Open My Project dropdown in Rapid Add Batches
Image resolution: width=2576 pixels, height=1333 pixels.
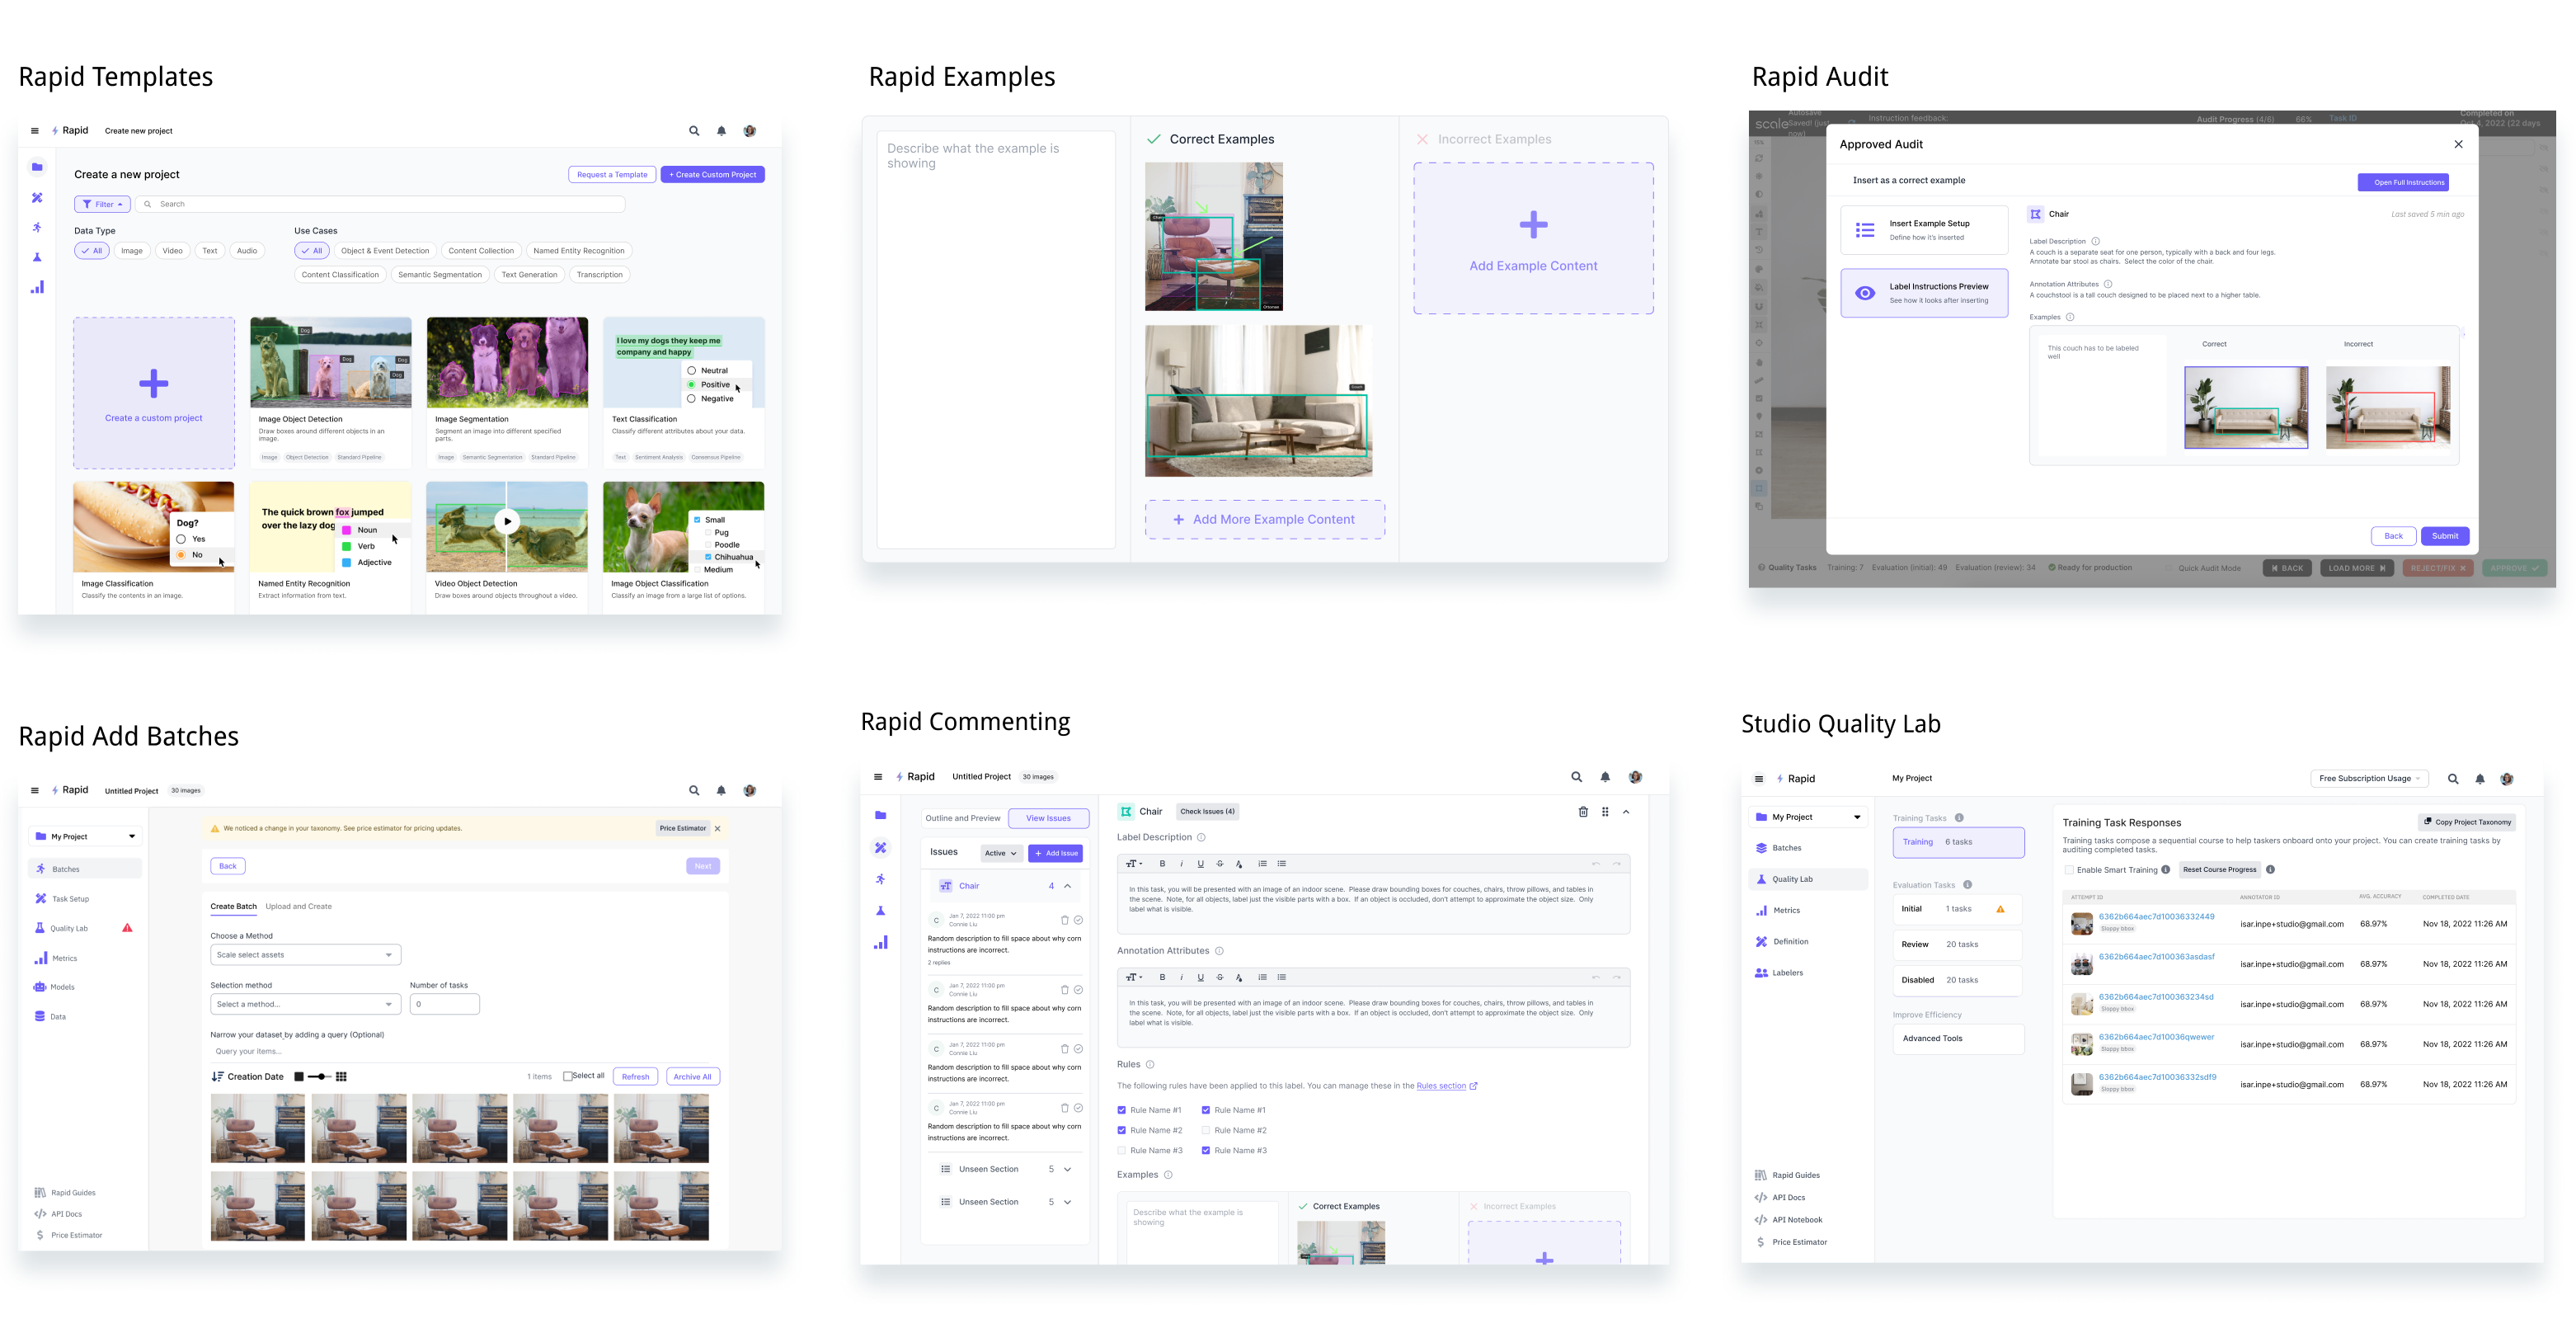pos(85,837)
